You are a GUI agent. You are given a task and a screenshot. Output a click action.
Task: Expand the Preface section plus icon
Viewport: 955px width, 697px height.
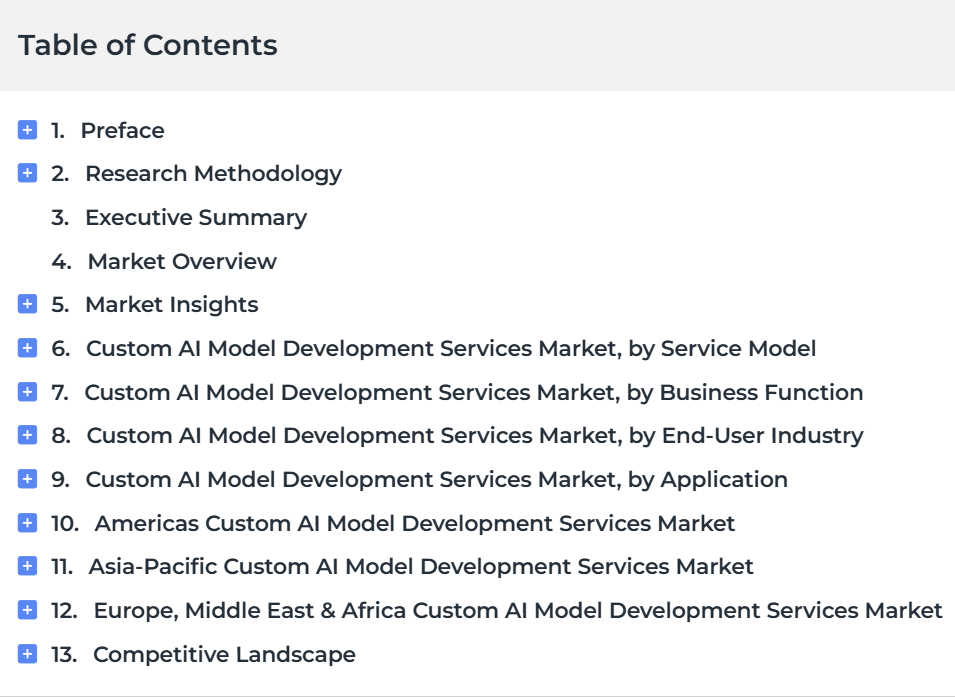(x=27, y=130)
